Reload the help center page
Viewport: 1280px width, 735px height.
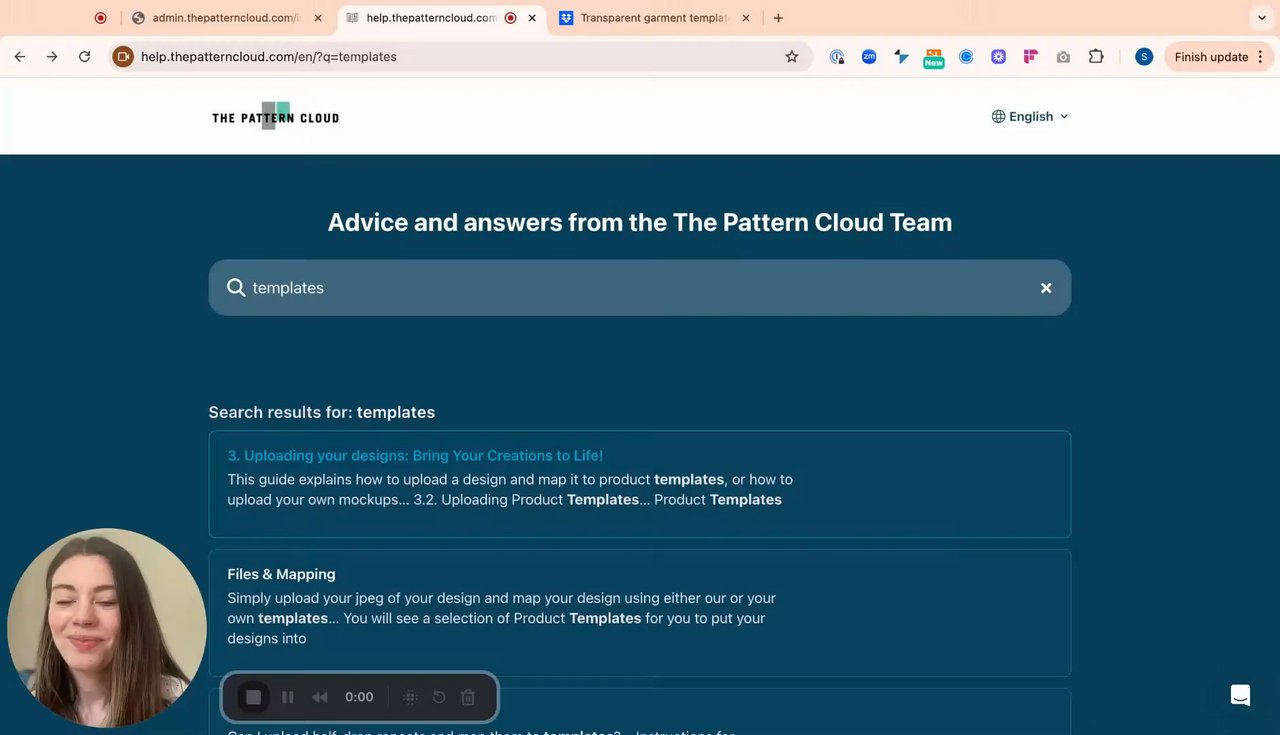85,57
